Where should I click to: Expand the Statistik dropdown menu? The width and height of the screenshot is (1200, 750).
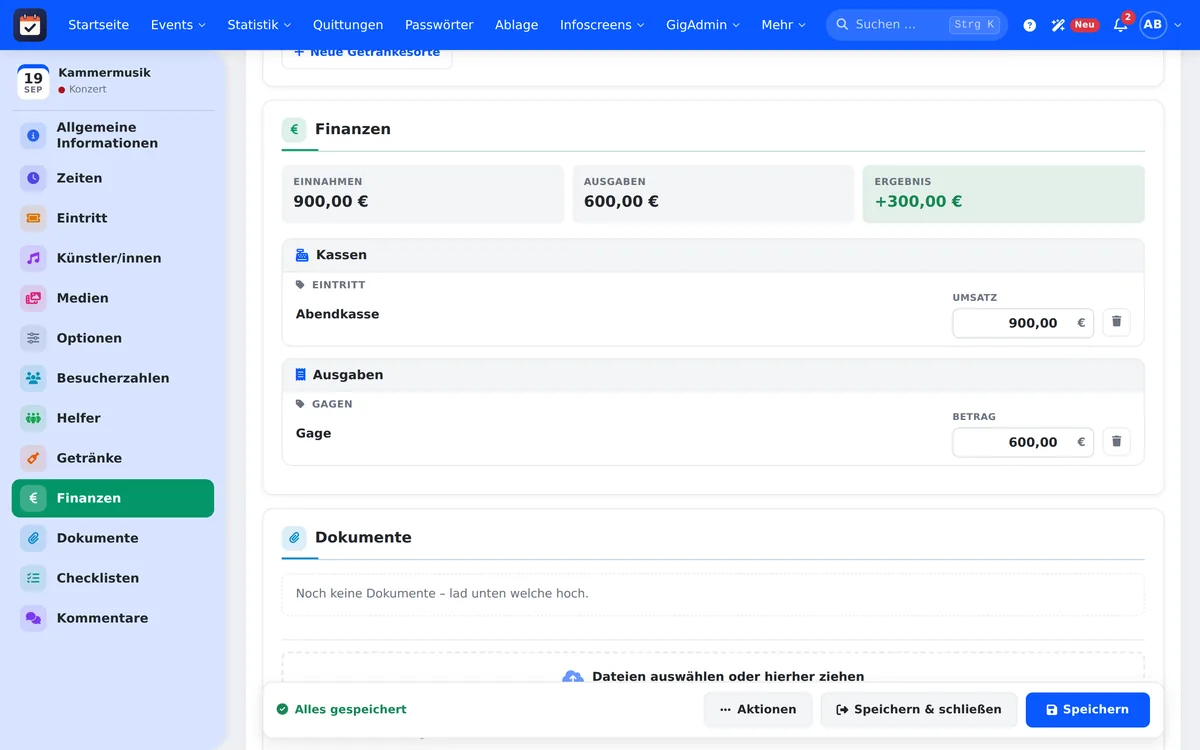[x=259, y=25]
